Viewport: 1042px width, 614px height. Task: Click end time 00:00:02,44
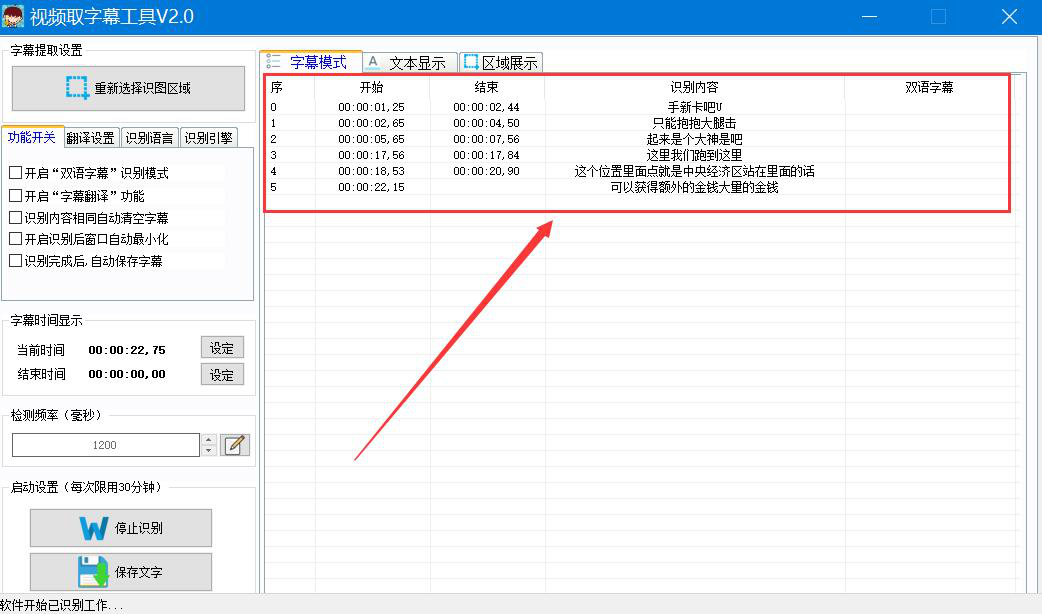486,107
